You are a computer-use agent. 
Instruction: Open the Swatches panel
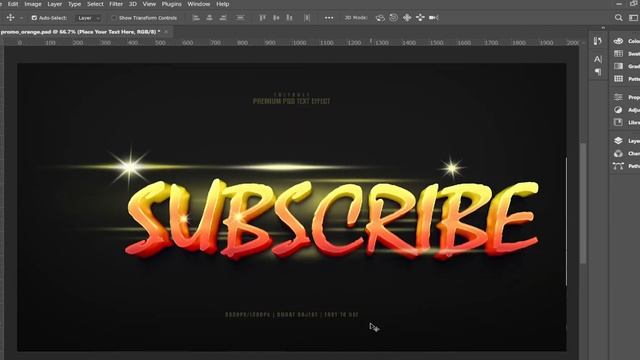[x=626, y=53]
